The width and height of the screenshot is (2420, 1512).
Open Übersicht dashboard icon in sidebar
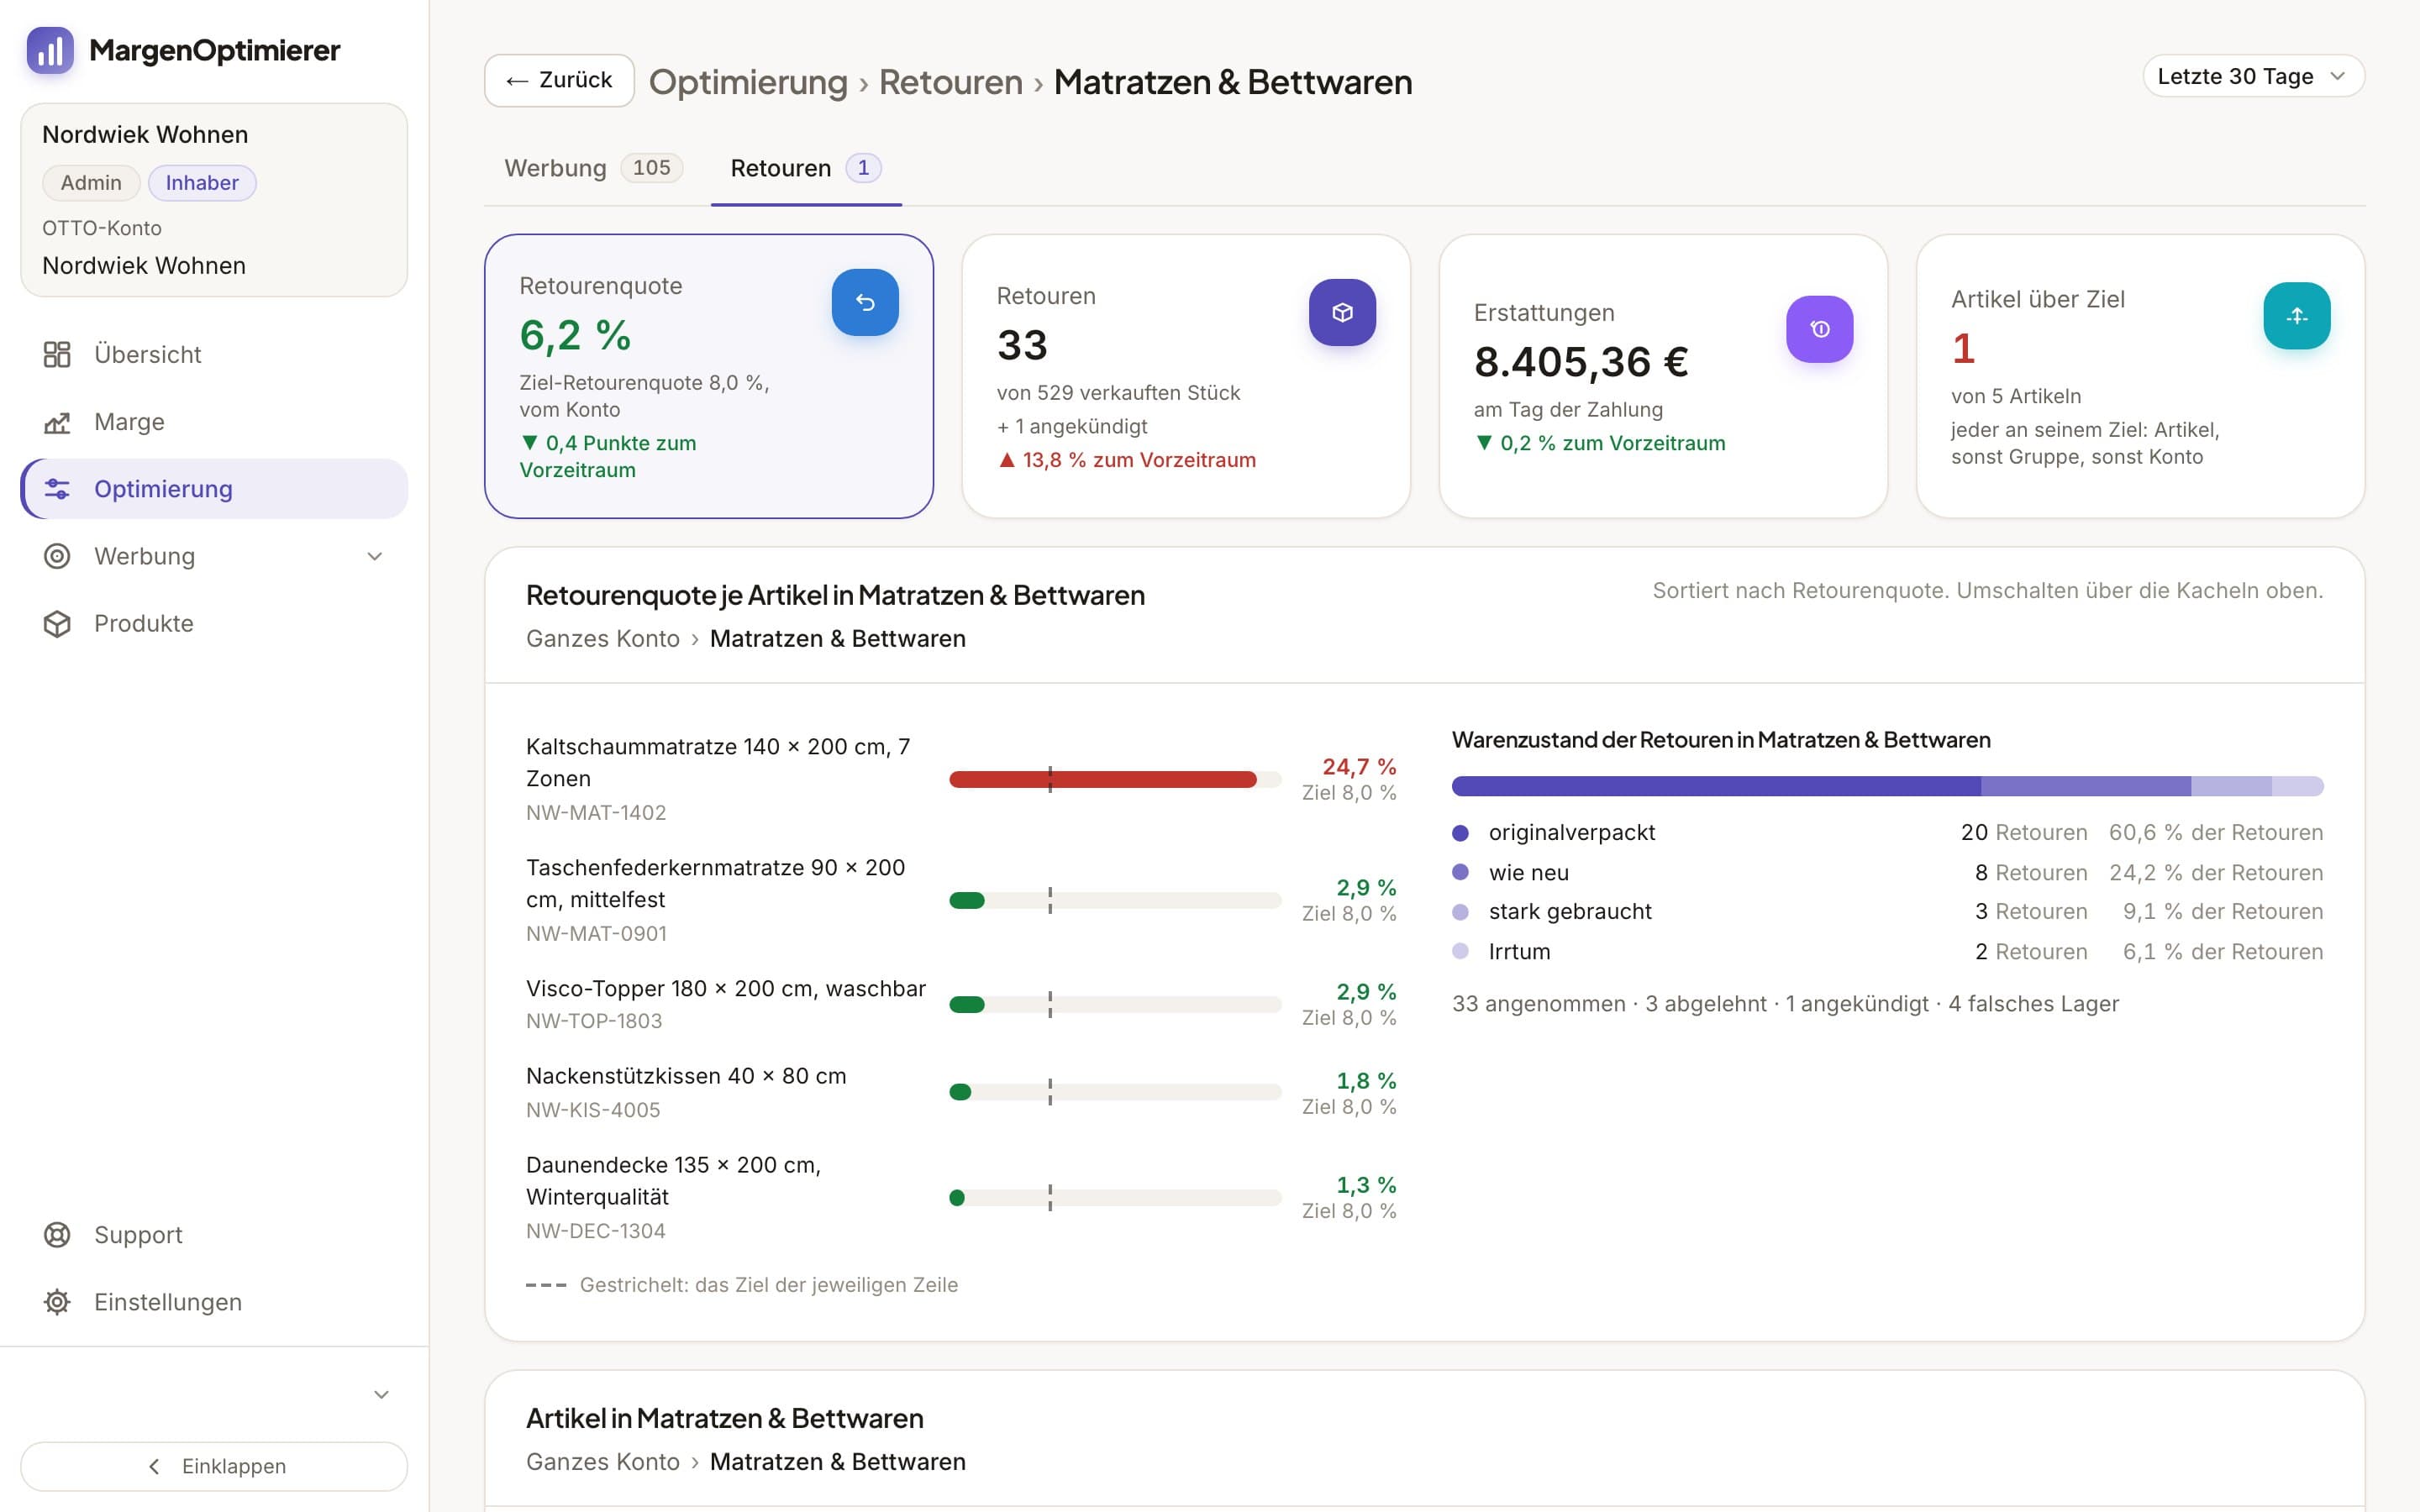[57, 354]
